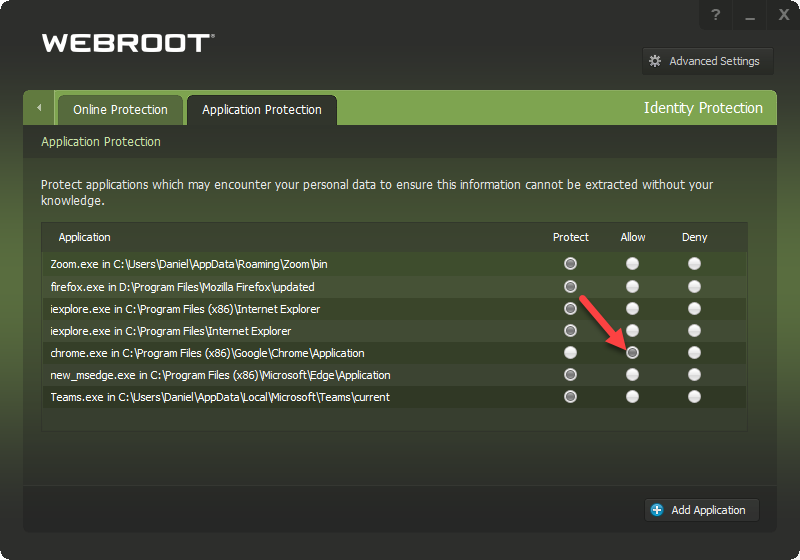Select iexplore.exe in Program Files (x86) text
Viewport: 800px width, 560px height.
tap(185, 309)
